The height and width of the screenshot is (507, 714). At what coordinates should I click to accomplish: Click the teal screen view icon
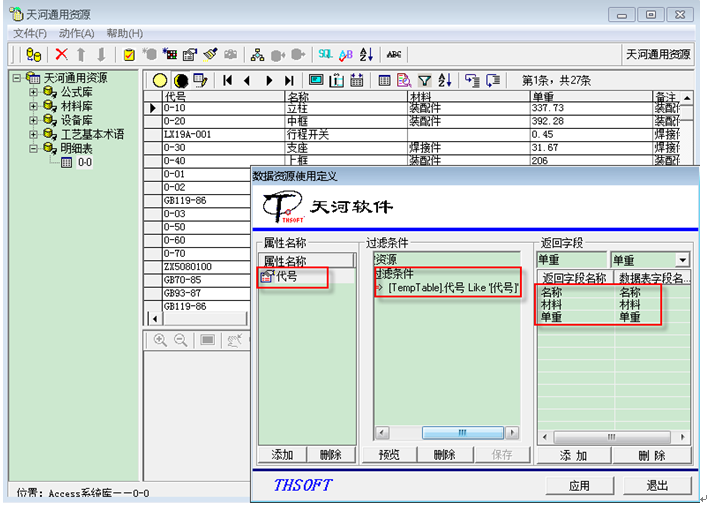click(316, 80)
